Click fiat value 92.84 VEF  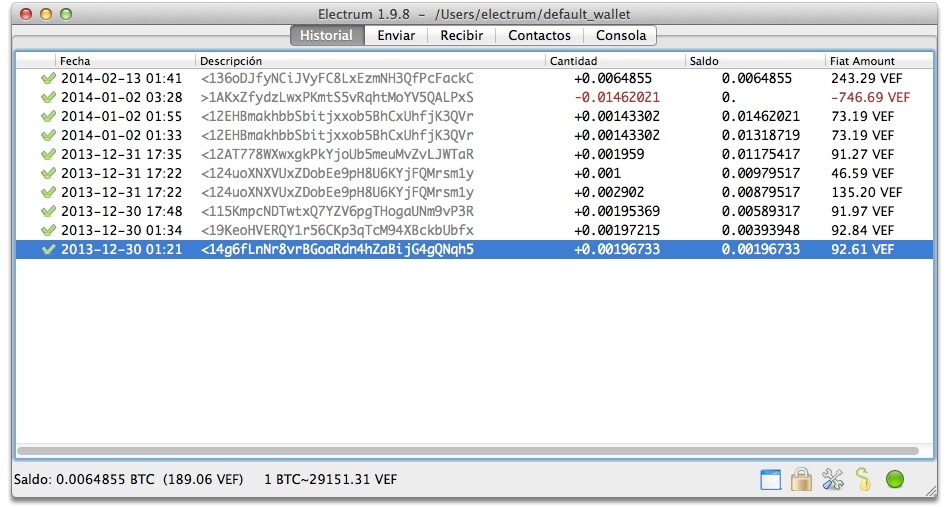[x=862, y=230]
